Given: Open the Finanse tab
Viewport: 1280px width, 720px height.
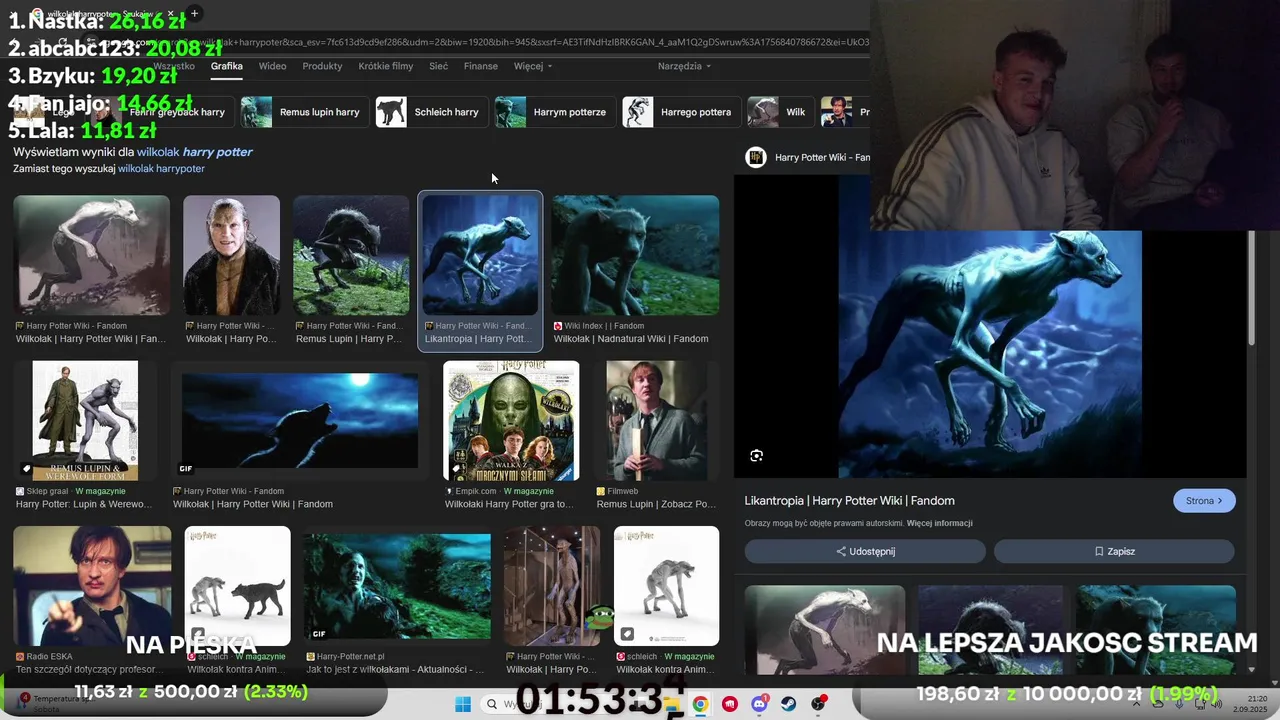Looking at the screenshot, I should (481, 66).
